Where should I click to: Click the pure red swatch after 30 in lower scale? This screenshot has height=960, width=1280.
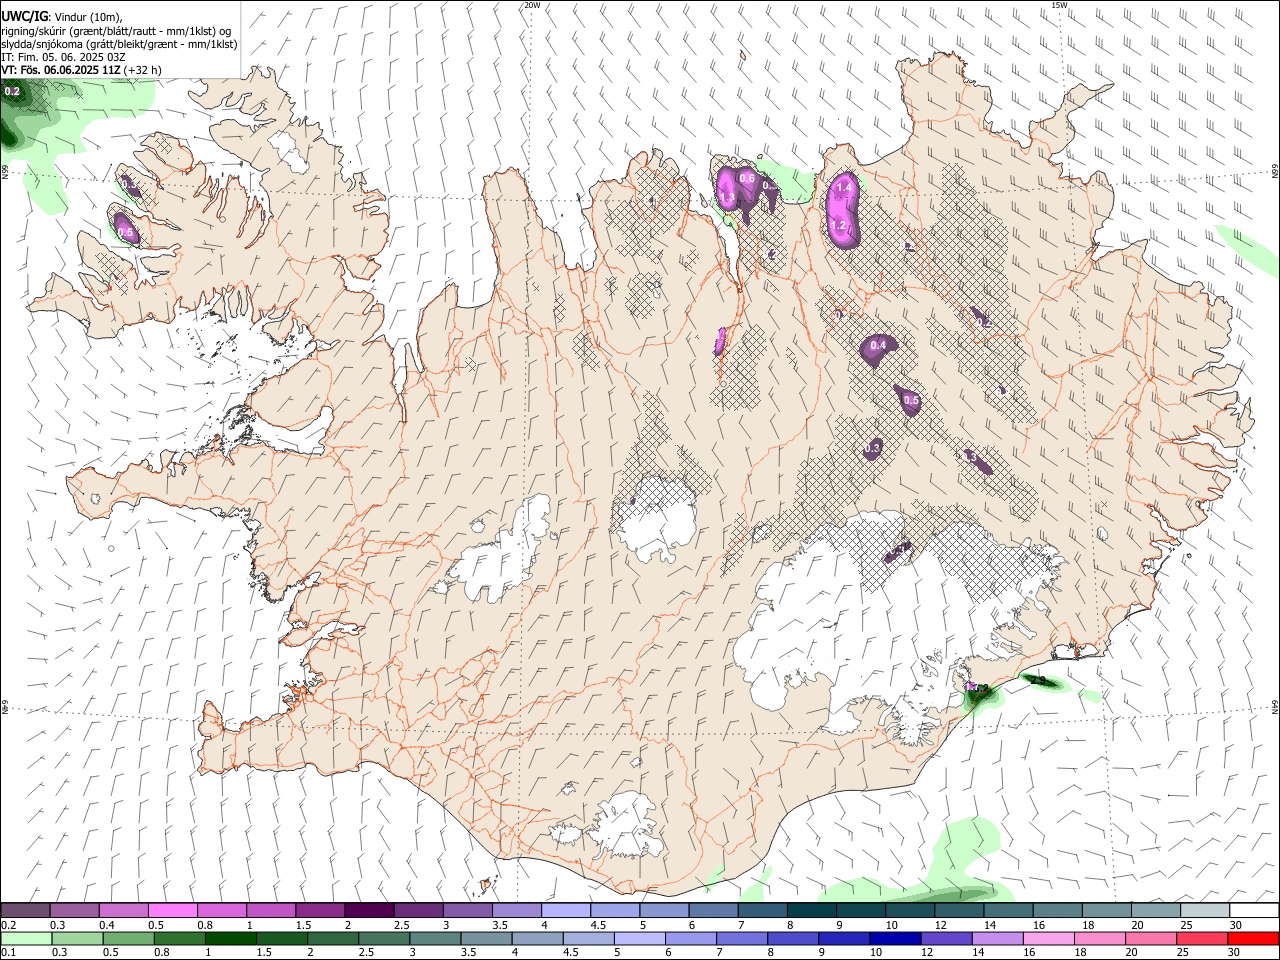point(1254,939)
